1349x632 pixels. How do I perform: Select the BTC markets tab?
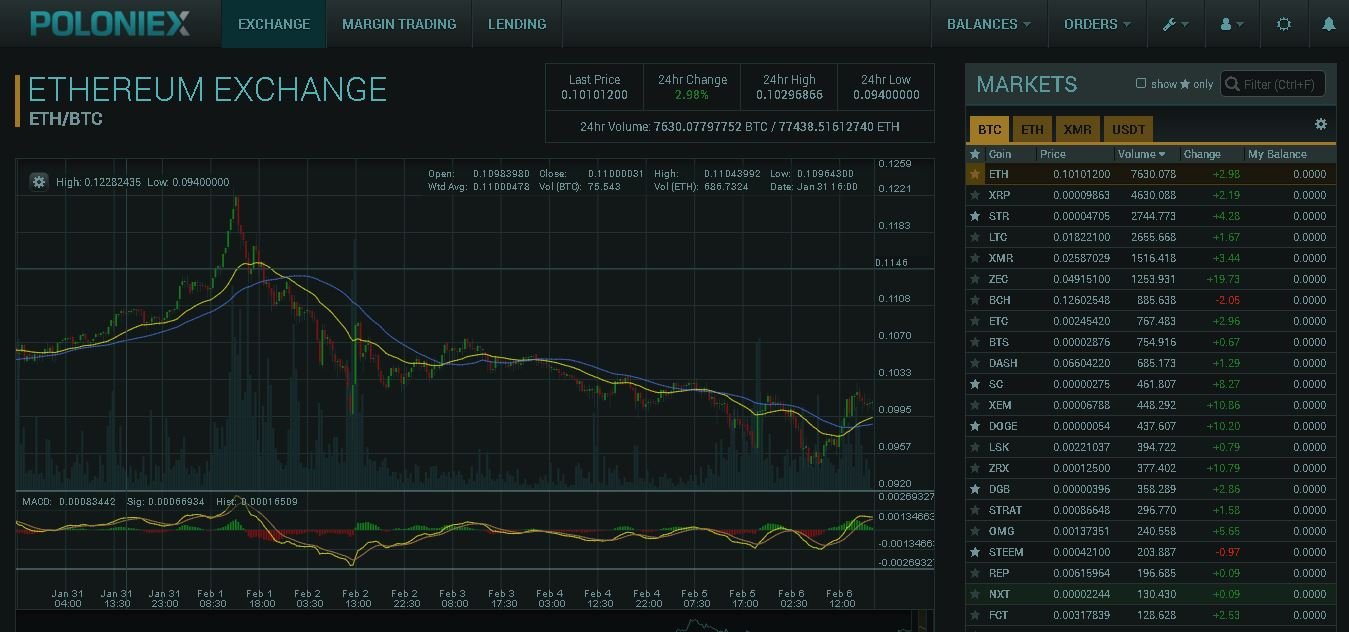coord(989,129)
